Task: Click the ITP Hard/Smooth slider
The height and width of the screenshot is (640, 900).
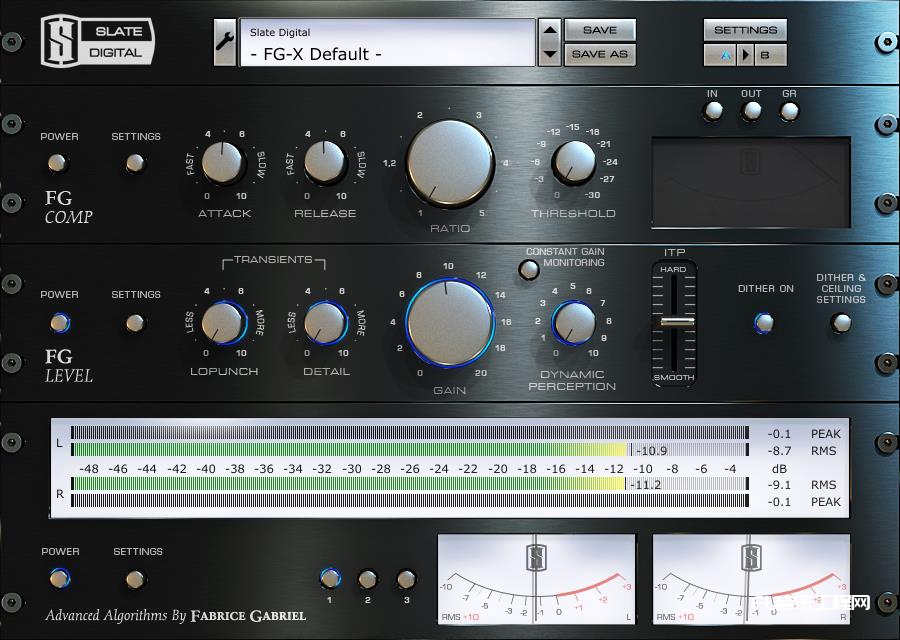Action: (x=676, y=322)
